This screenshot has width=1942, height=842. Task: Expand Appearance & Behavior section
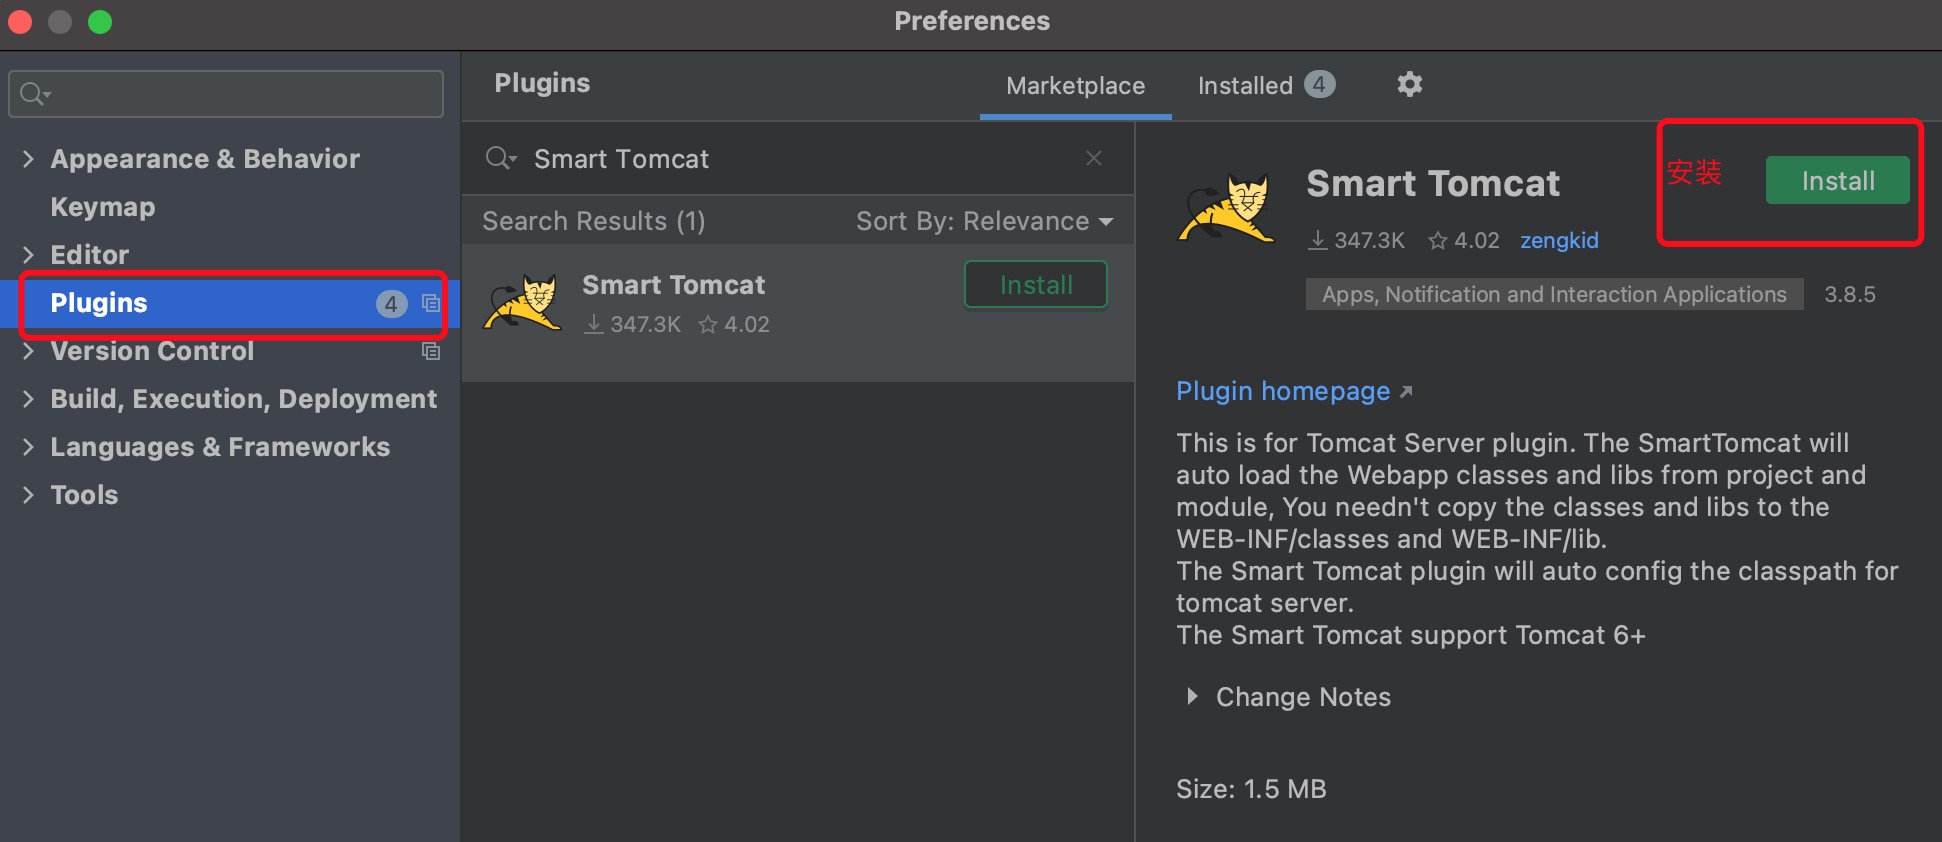coord(28,159)
